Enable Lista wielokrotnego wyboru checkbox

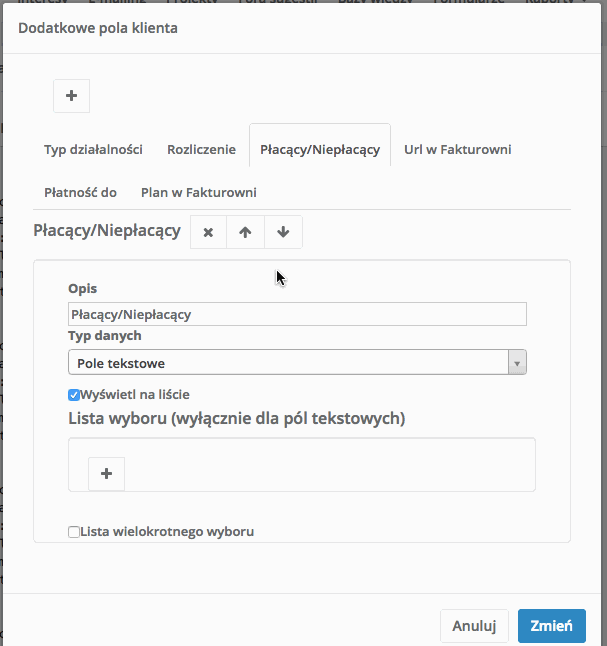coord(74,532)
